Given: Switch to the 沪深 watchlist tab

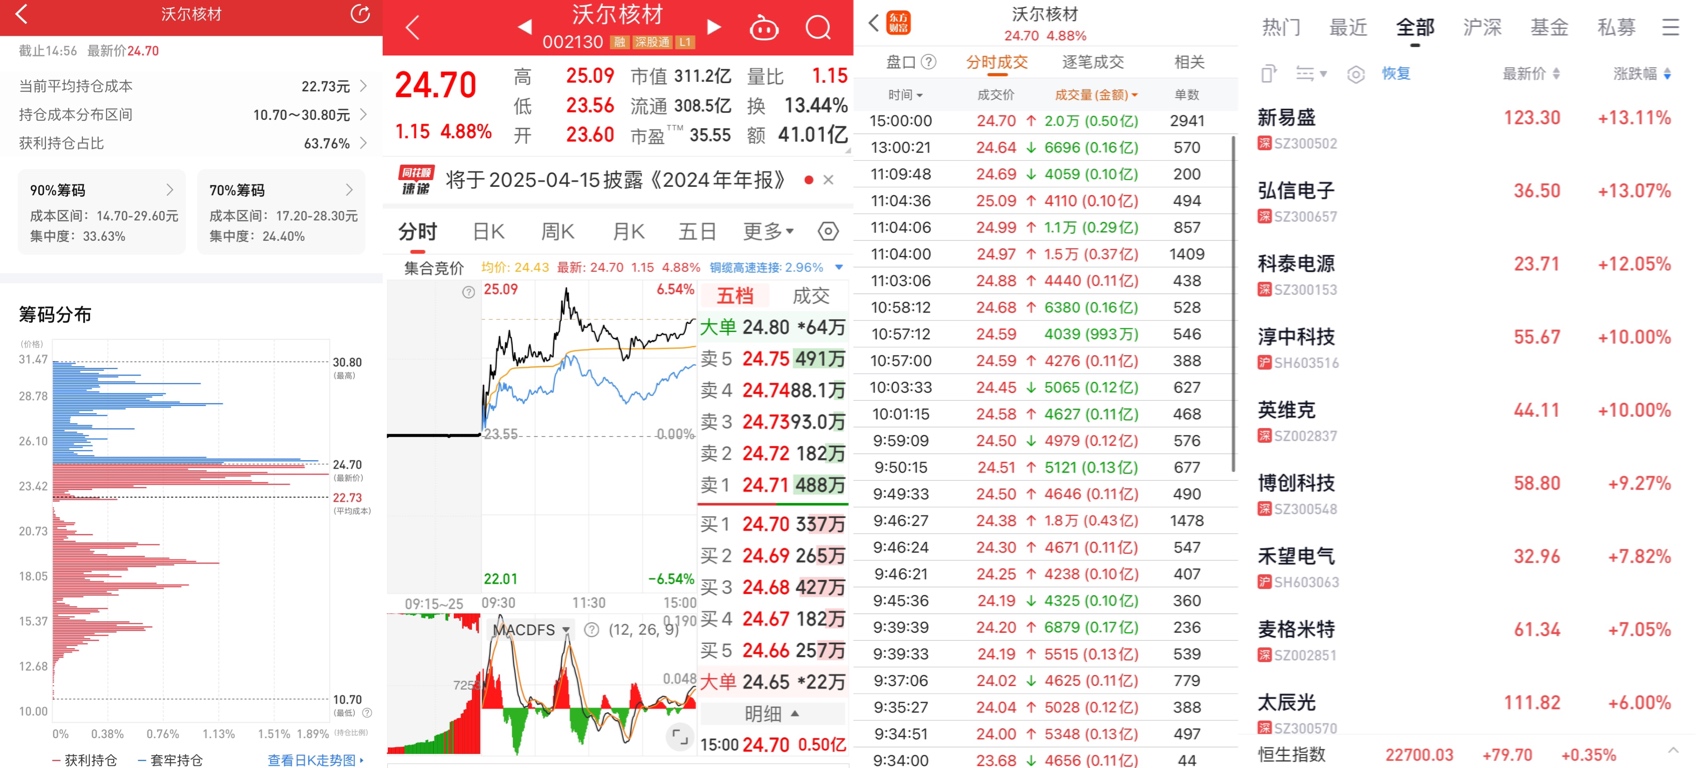Looking at the screenshot, I should point(1482,27).
